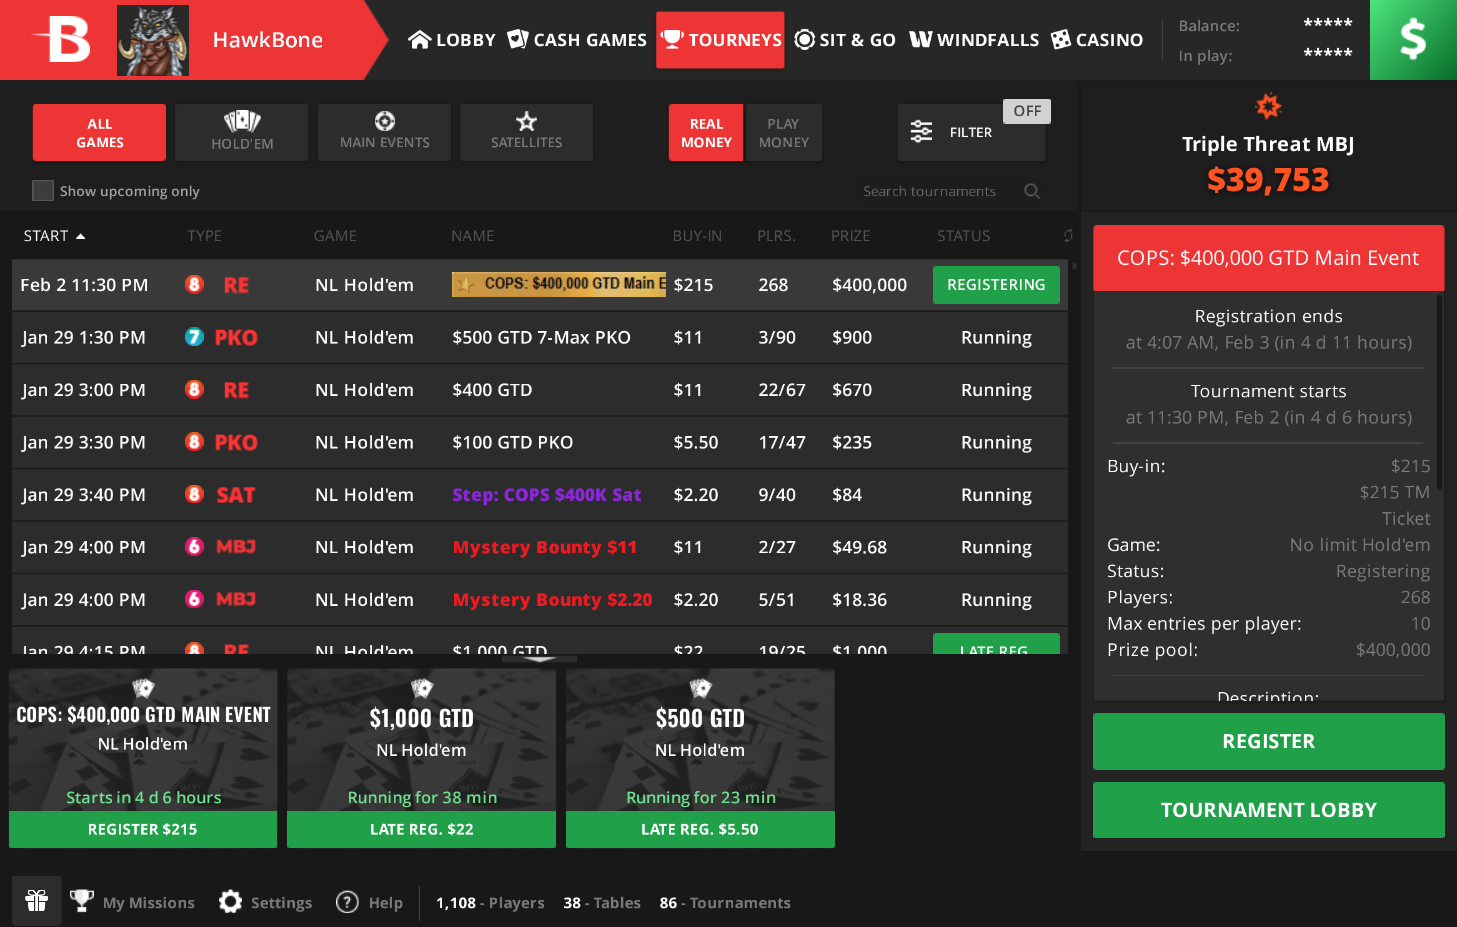
Task: Enable Show upcoming only checkbox
Action: (43, 191)
